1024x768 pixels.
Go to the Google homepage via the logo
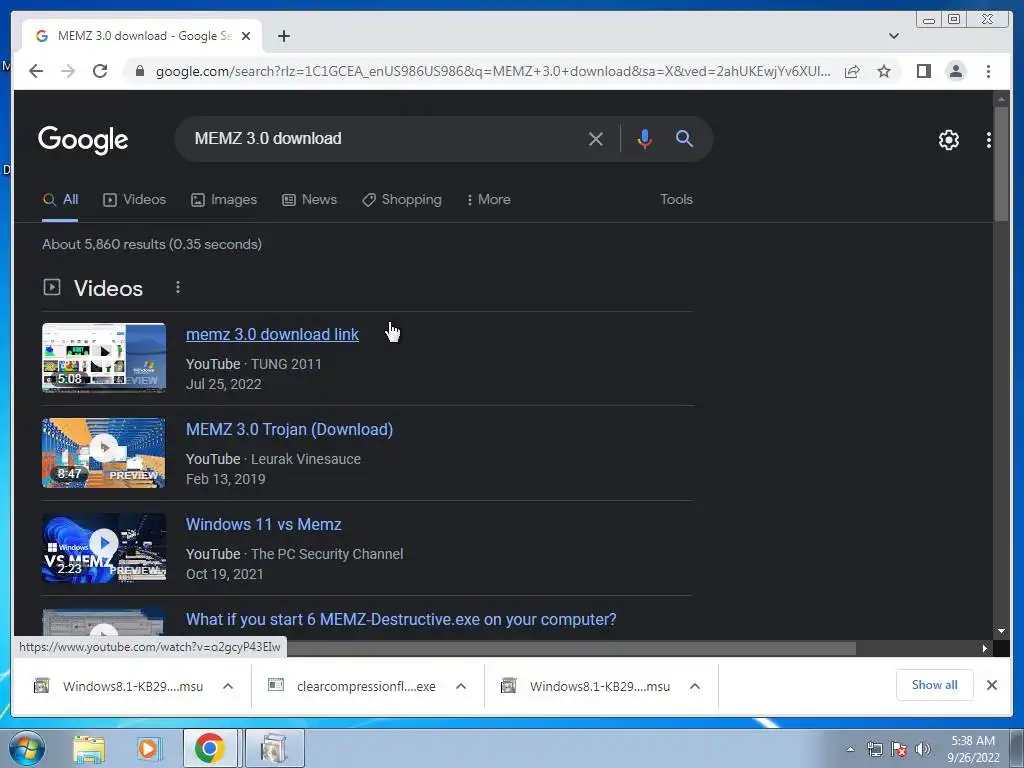tap(83, 139)
